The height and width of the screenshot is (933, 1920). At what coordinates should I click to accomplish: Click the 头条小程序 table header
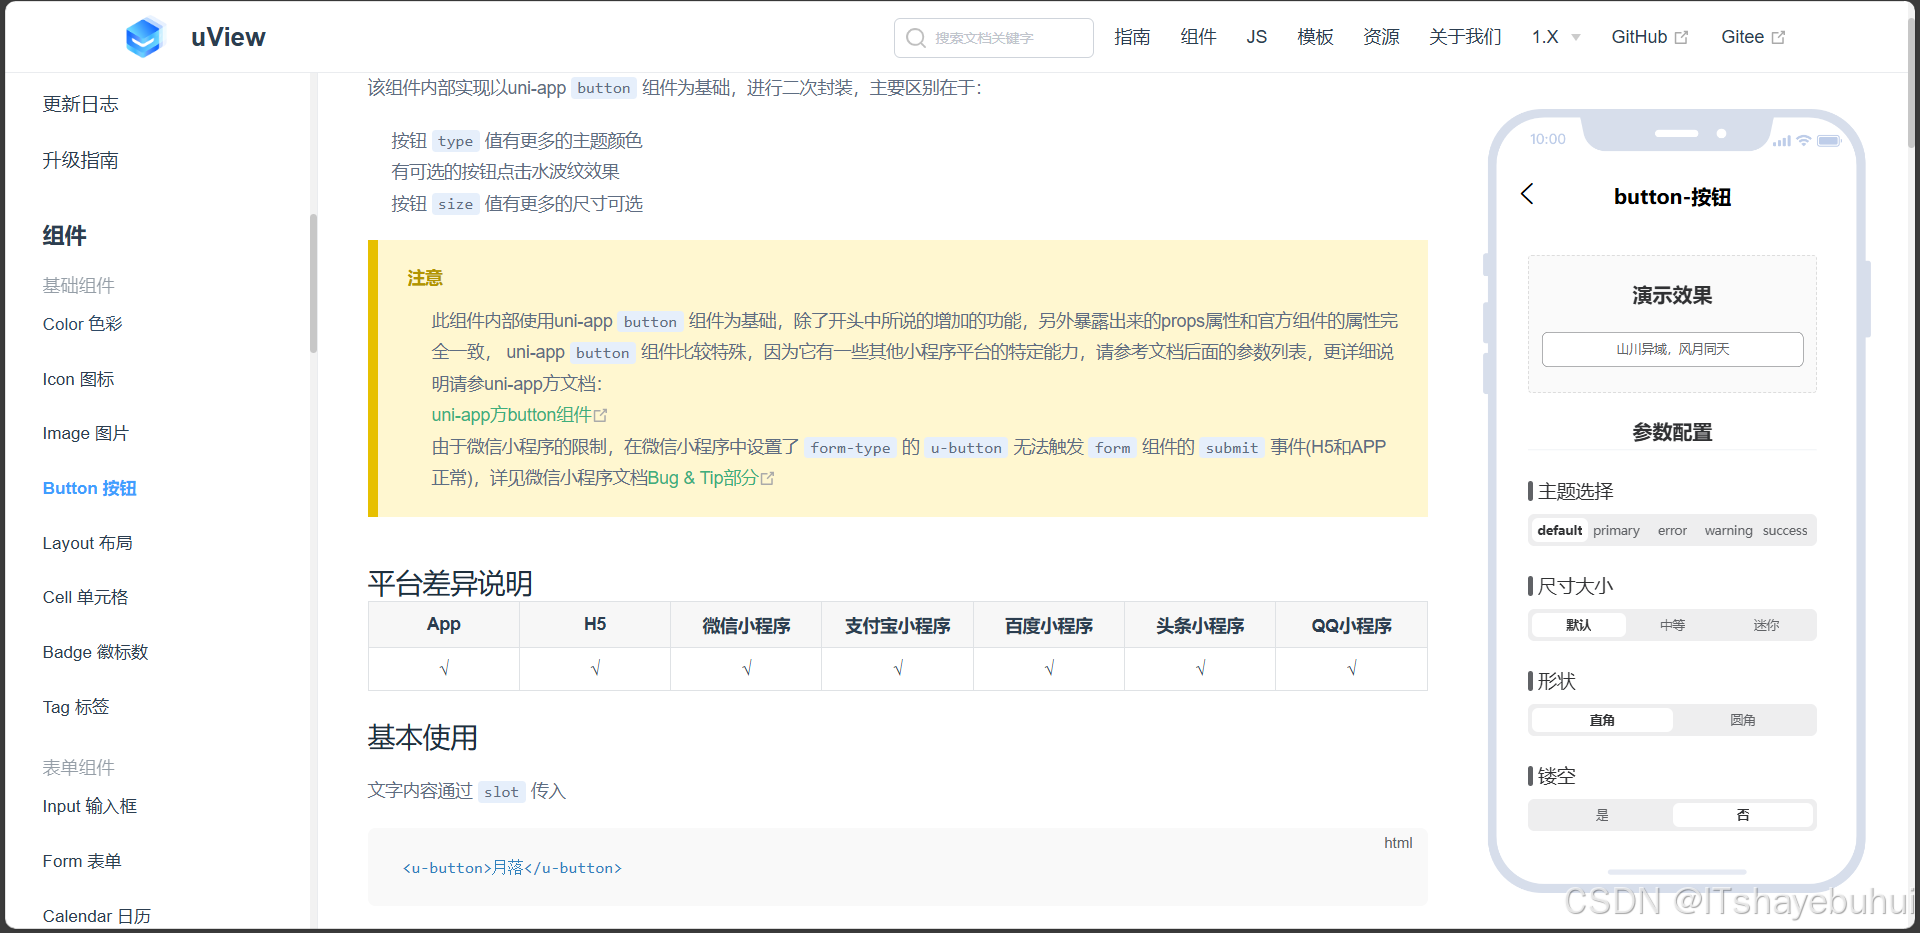click(1200, 625)
